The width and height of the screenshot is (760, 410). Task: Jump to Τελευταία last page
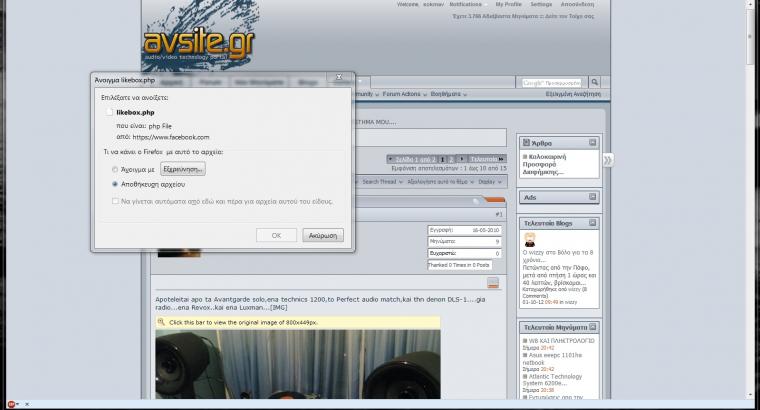(487, 159)
